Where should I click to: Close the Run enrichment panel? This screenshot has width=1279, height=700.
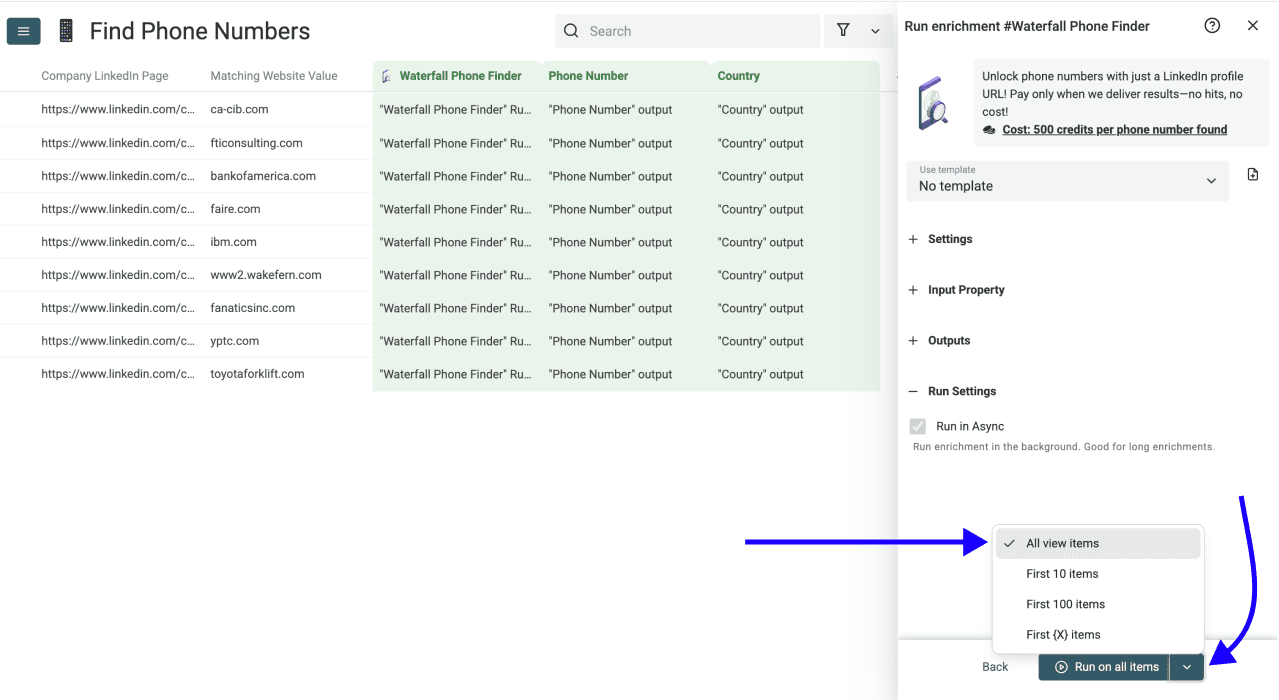point(1253,25)
